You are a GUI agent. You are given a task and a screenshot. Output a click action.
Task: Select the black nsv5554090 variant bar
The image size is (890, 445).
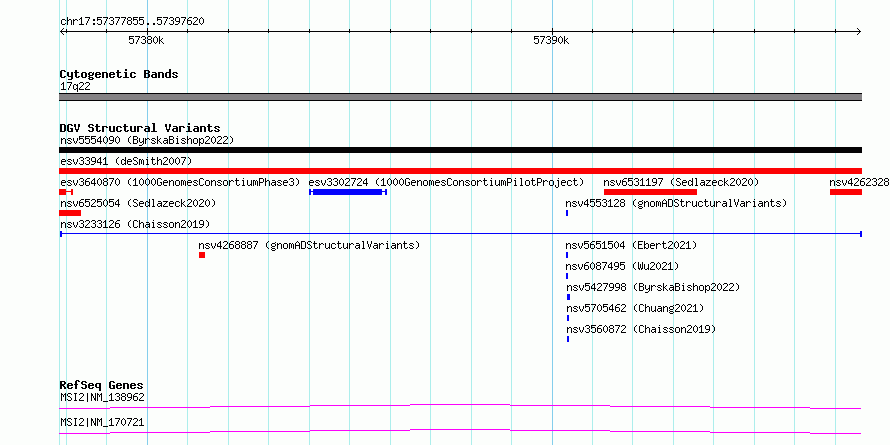coord(460,150)
